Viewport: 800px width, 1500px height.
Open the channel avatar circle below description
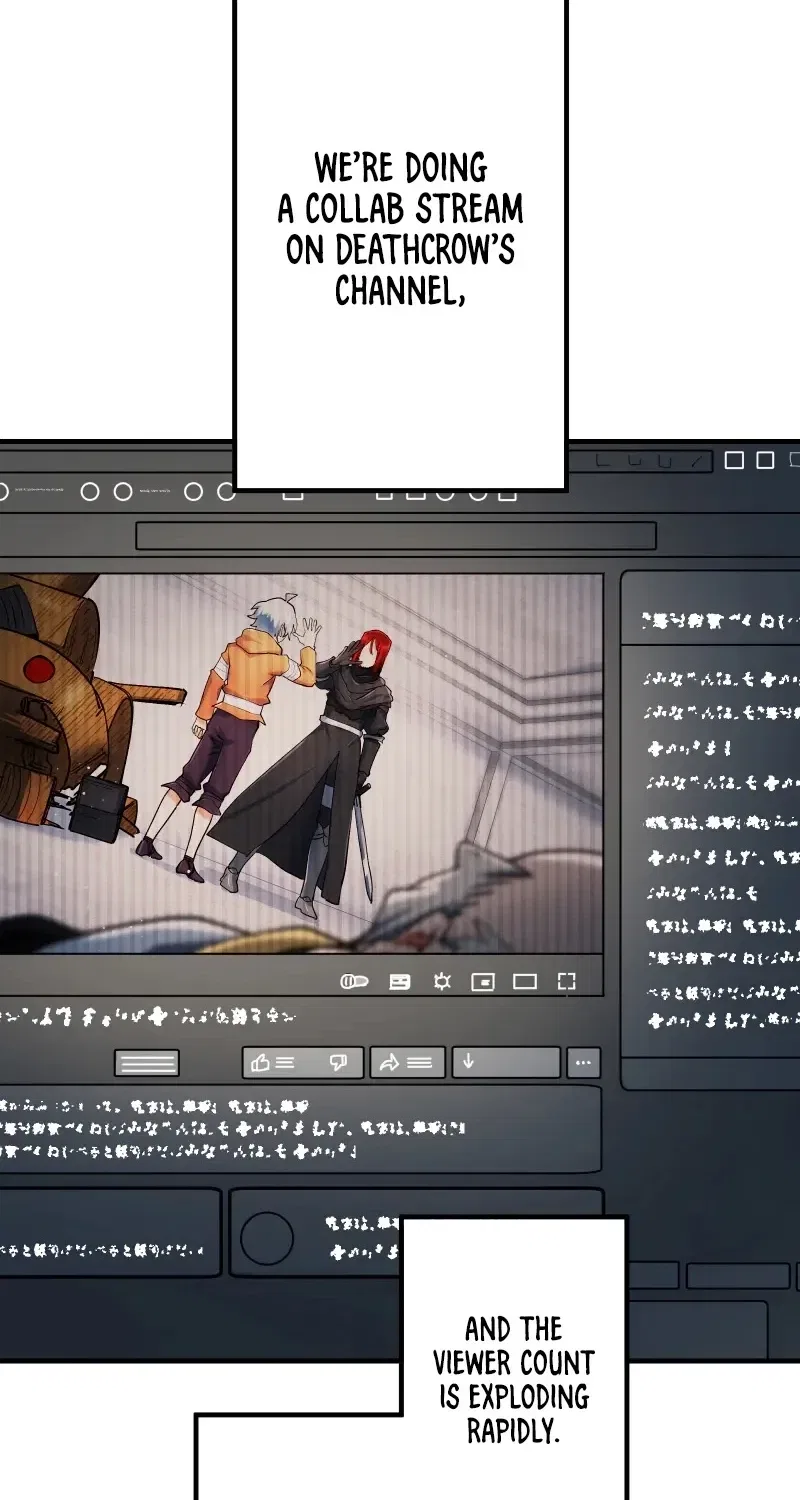(x=267, y=1238)
